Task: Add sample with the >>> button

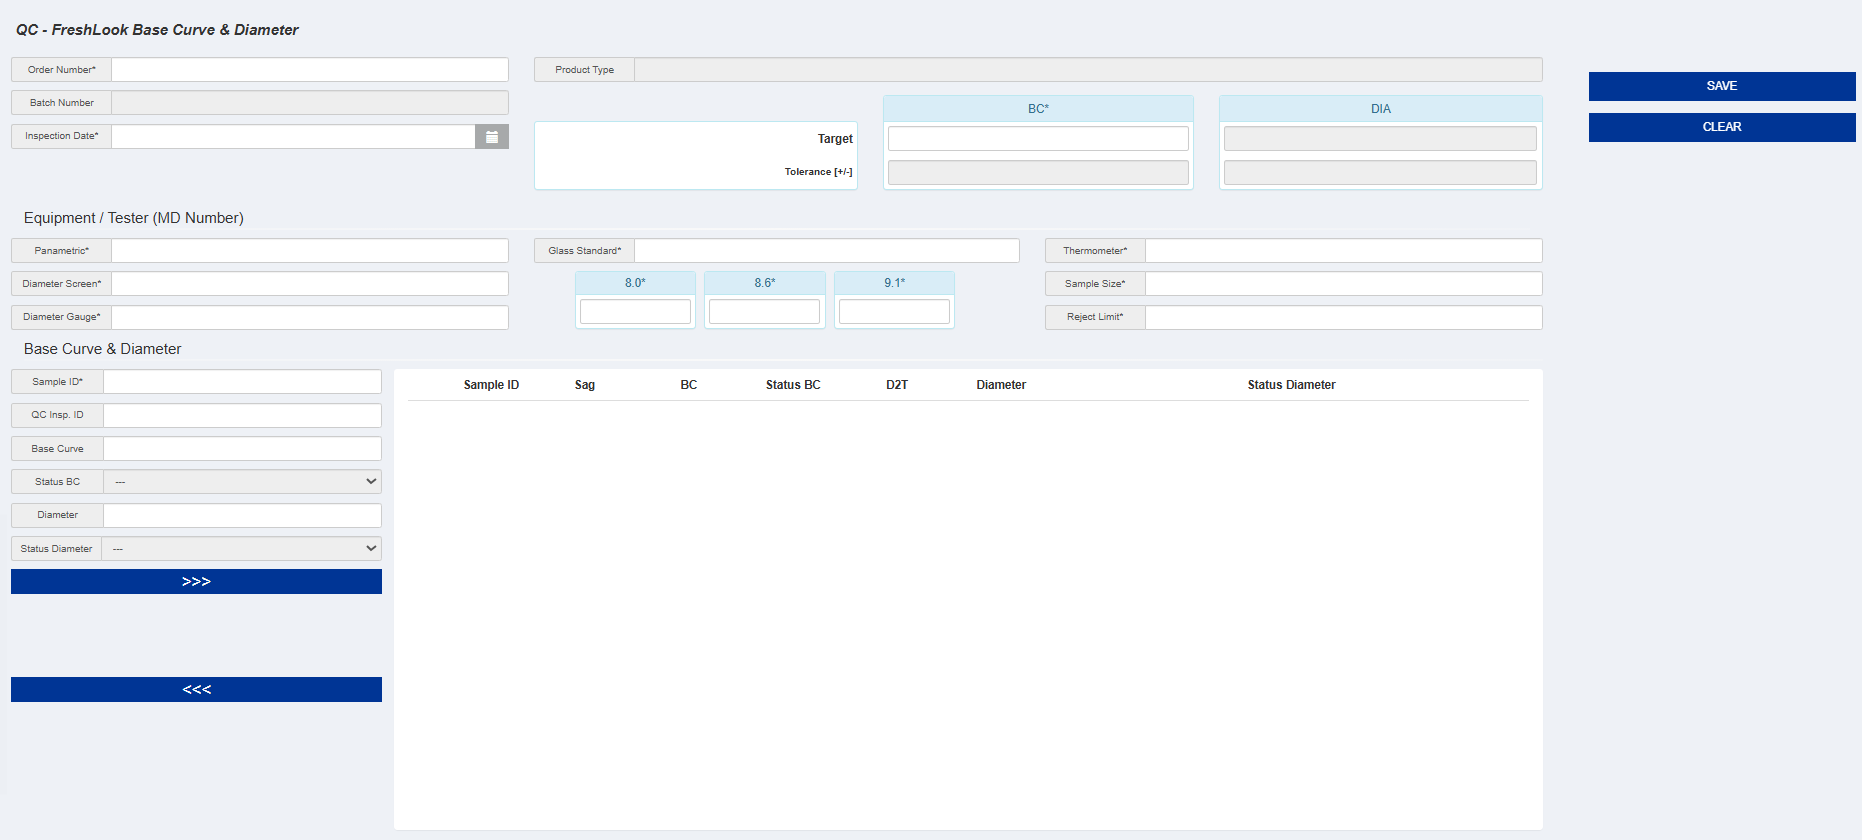Action: [x=196, y=582]
